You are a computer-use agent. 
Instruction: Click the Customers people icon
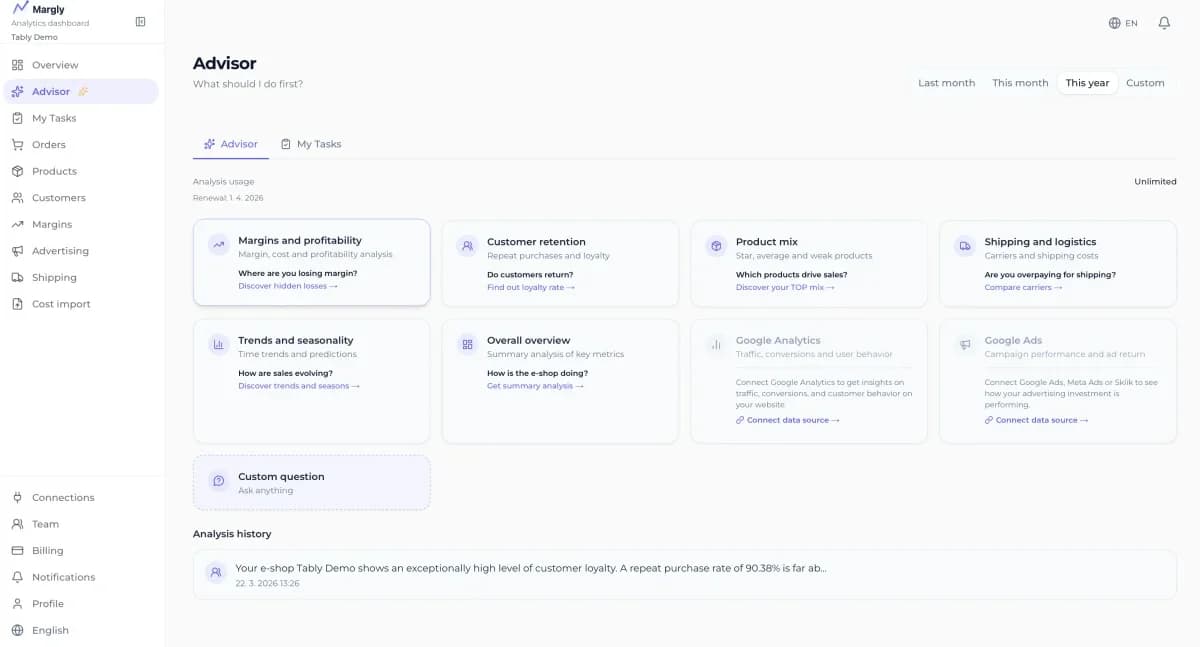click(x=18, y=197)
